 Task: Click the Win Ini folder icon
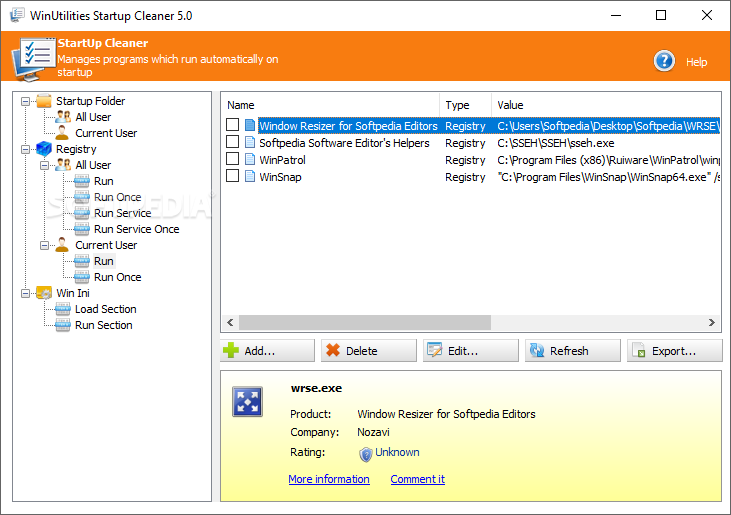[x=44, y=293]
